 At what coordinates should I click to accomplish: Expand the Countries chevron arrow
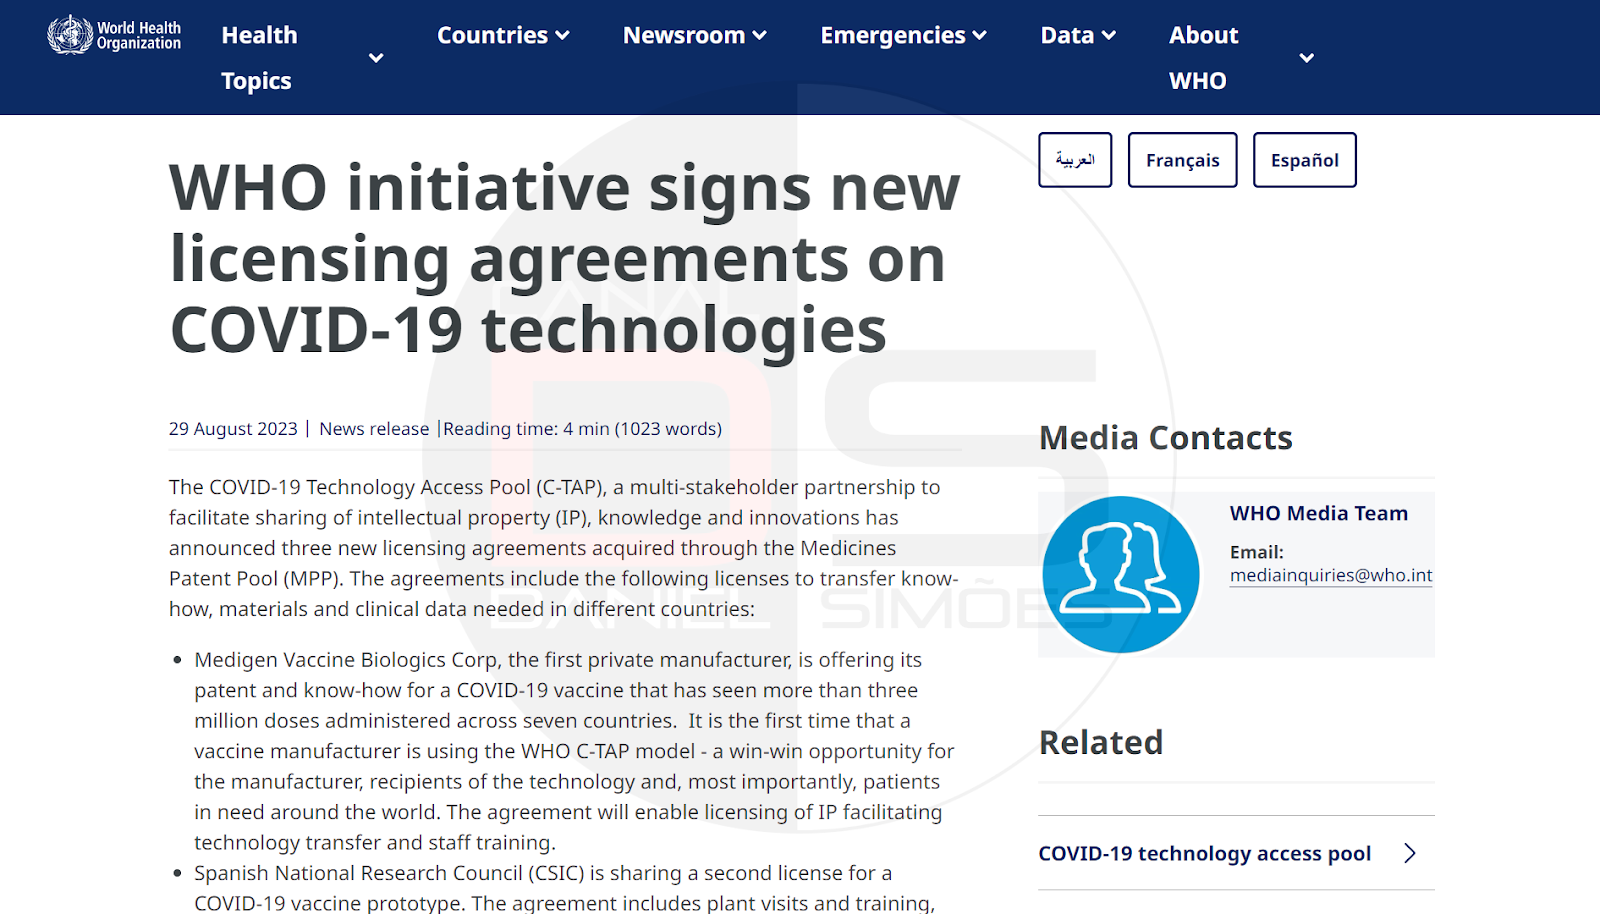pyautogui.click(x=563, y=36)
